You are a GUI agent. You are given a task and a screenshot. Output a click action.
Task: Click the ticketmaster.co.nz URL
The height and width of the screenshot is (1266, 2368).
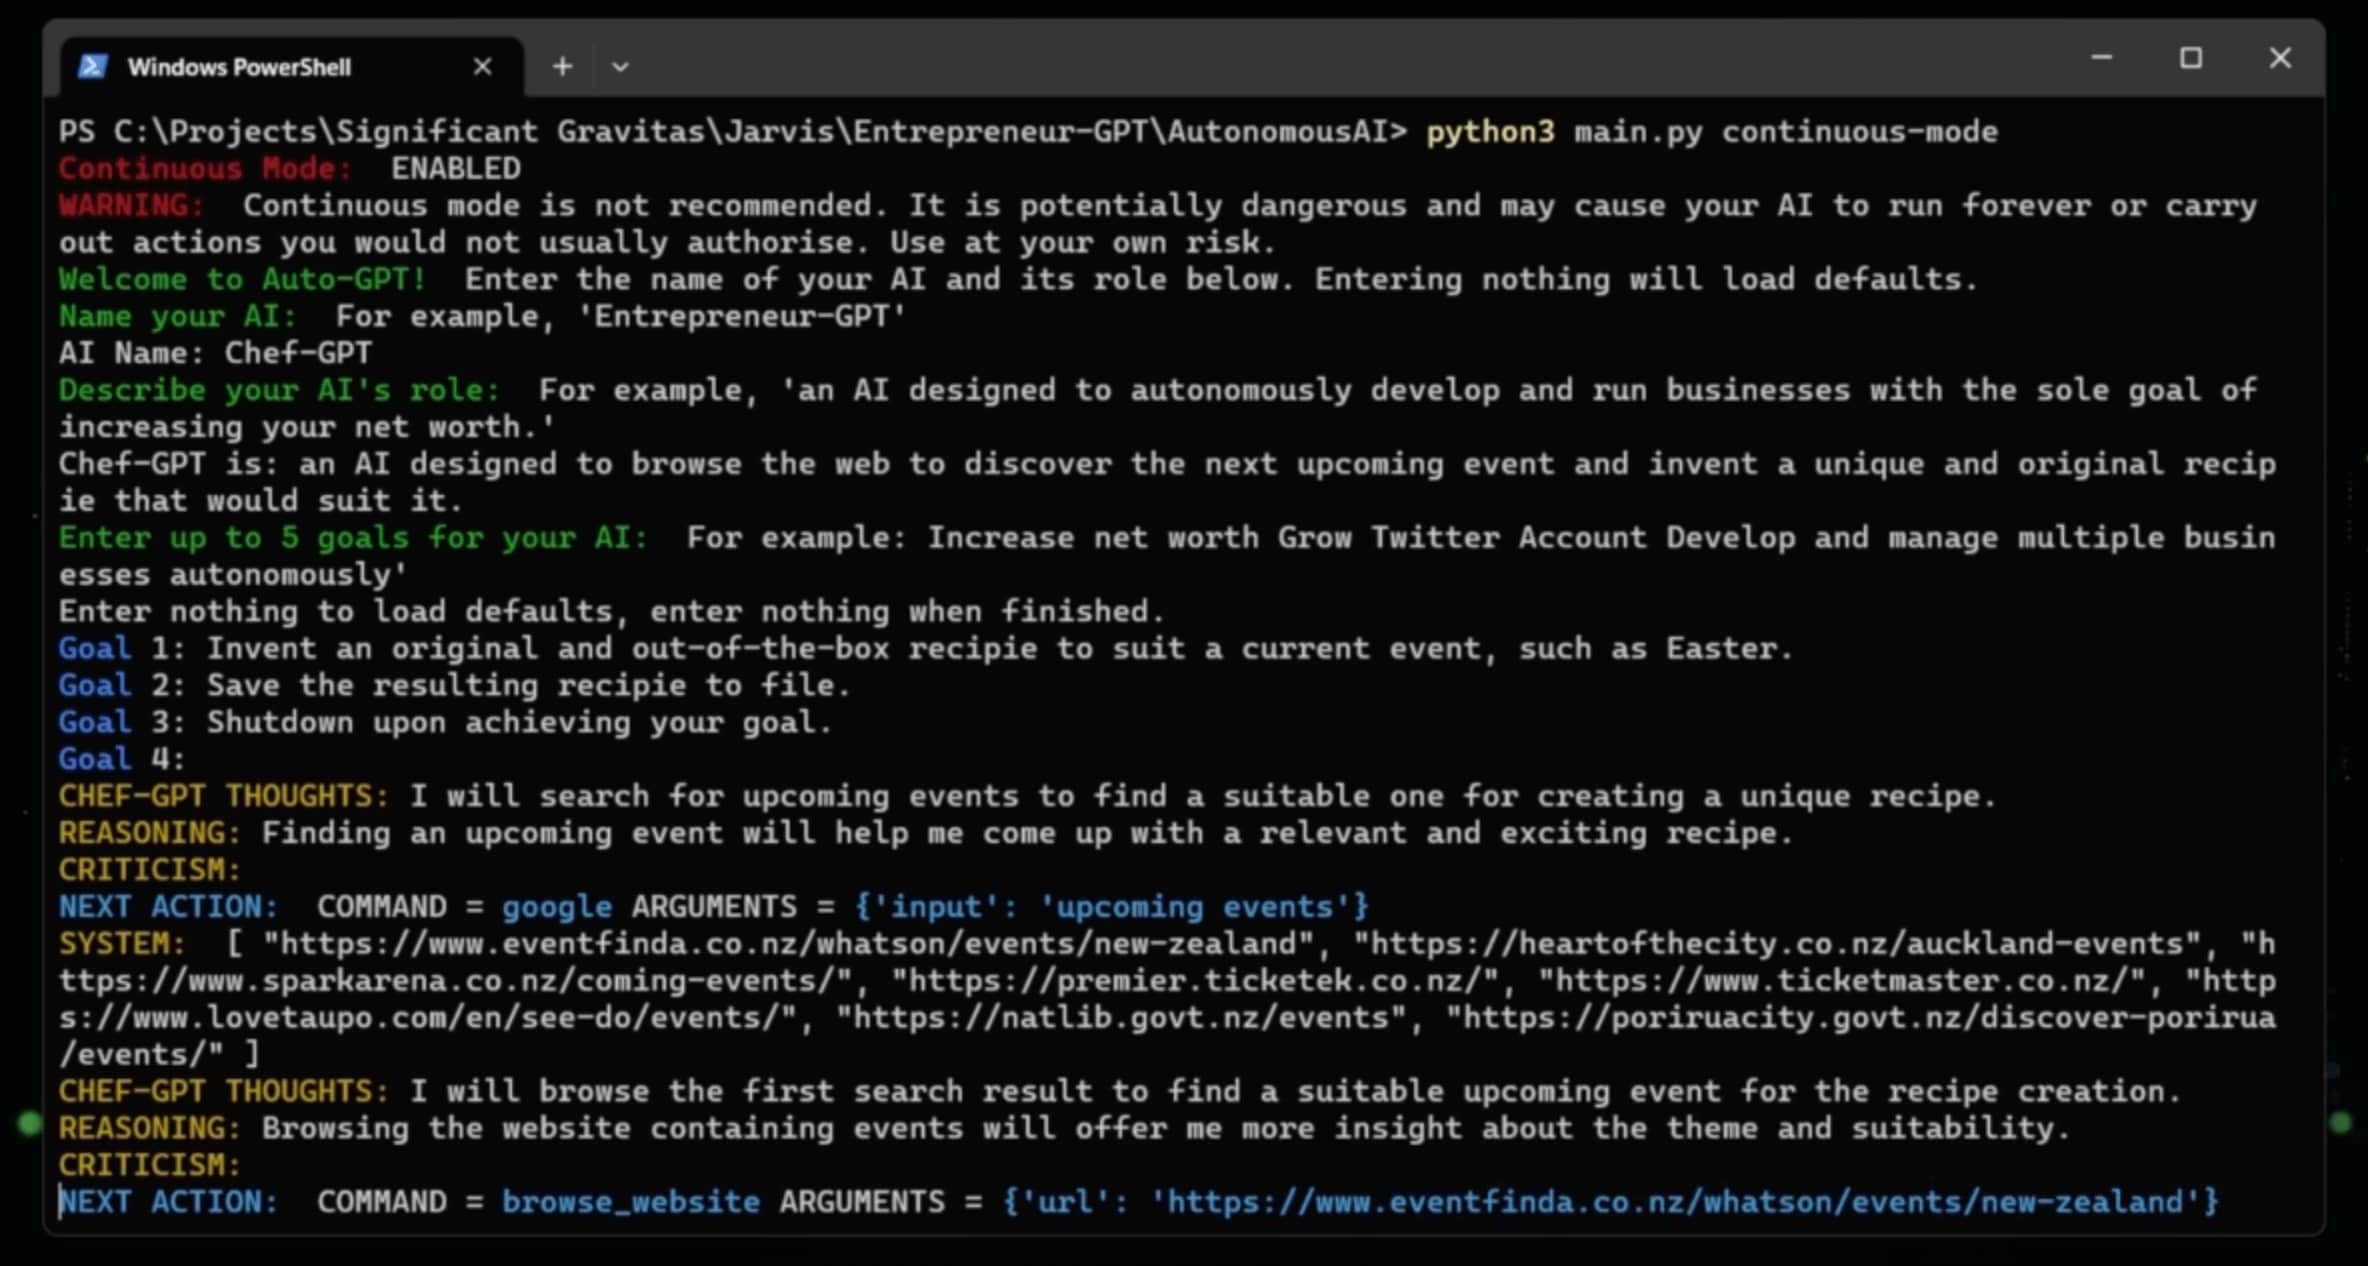(x=1850, y=980)
